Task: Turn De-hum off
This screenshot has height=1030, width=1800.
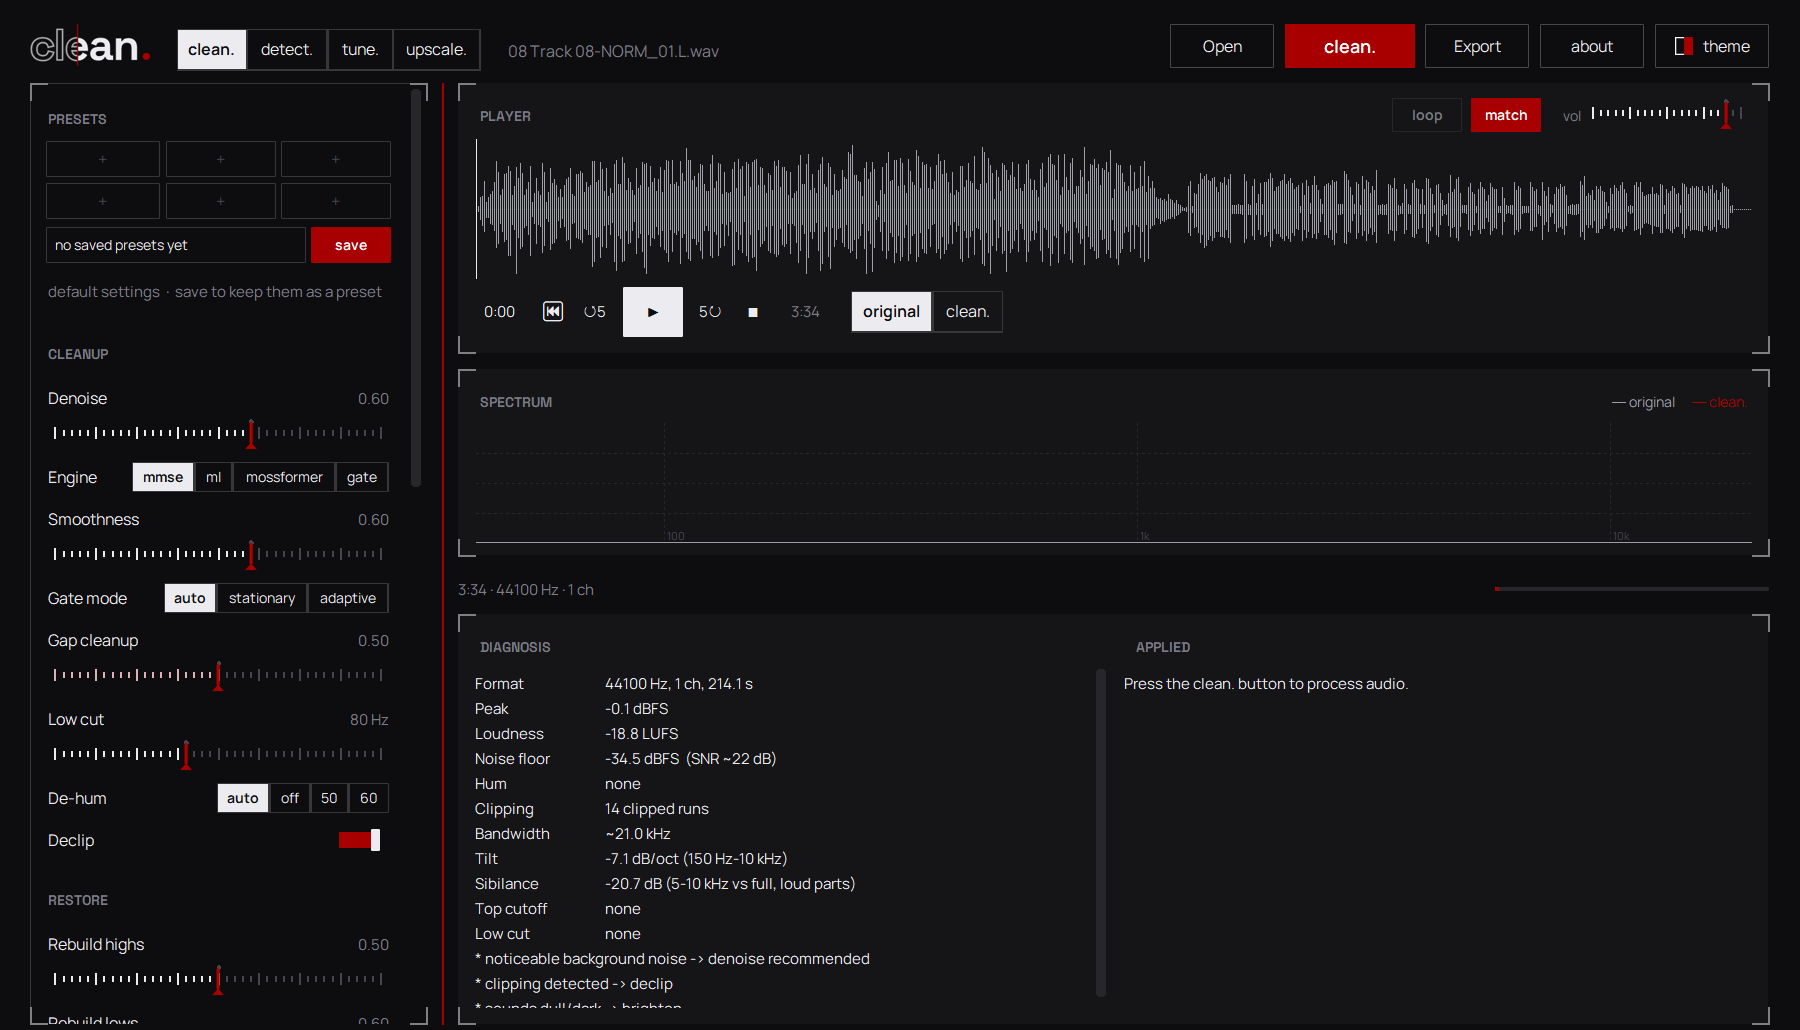Action: click(290, 798)
